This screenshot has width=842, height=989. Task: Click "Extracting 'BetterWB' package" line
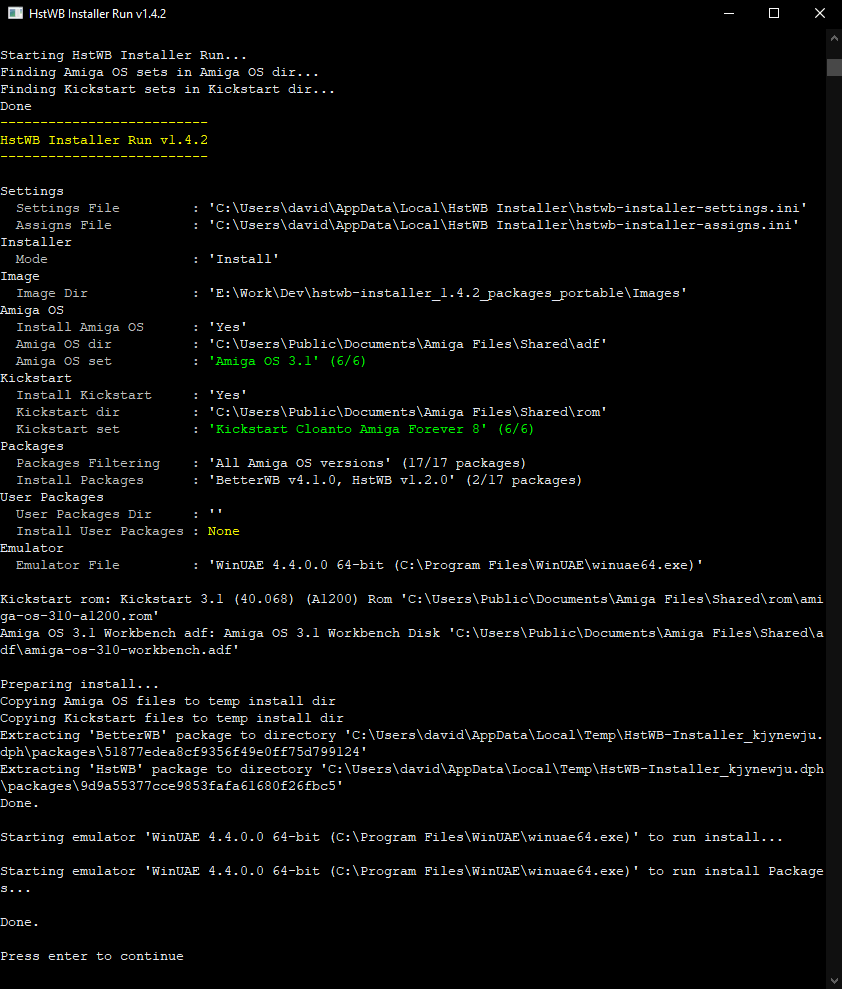click(x=412, y=744)
